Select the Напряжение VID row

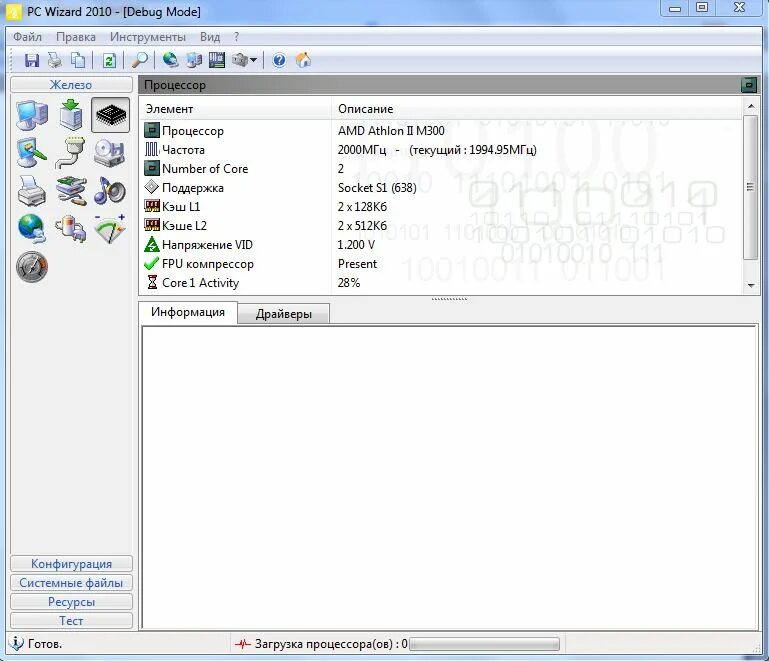click(441, 245)
